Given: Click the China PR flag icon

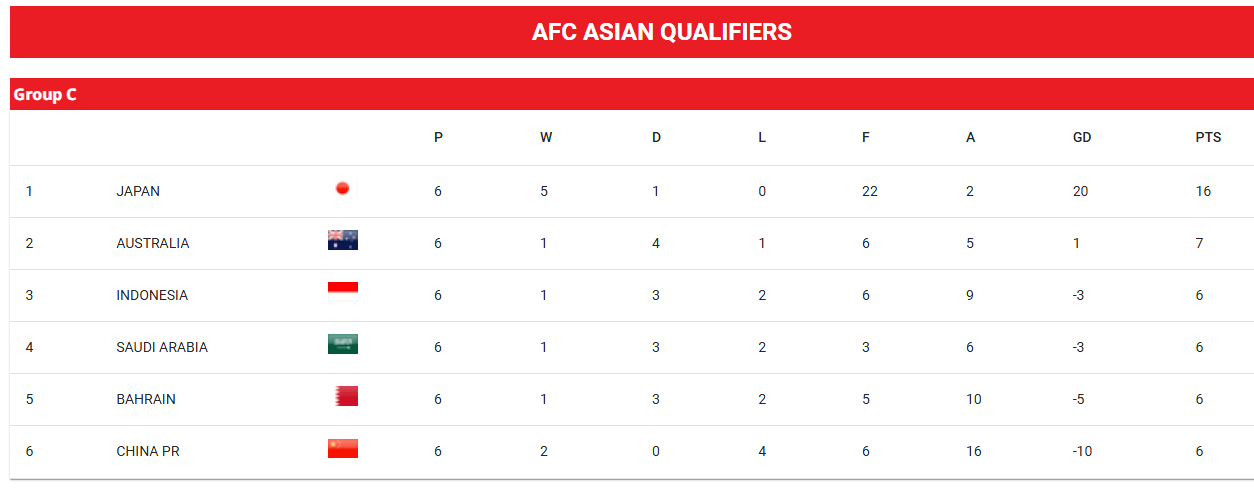Looking at the screenshot, I should (x=342, y=448).
